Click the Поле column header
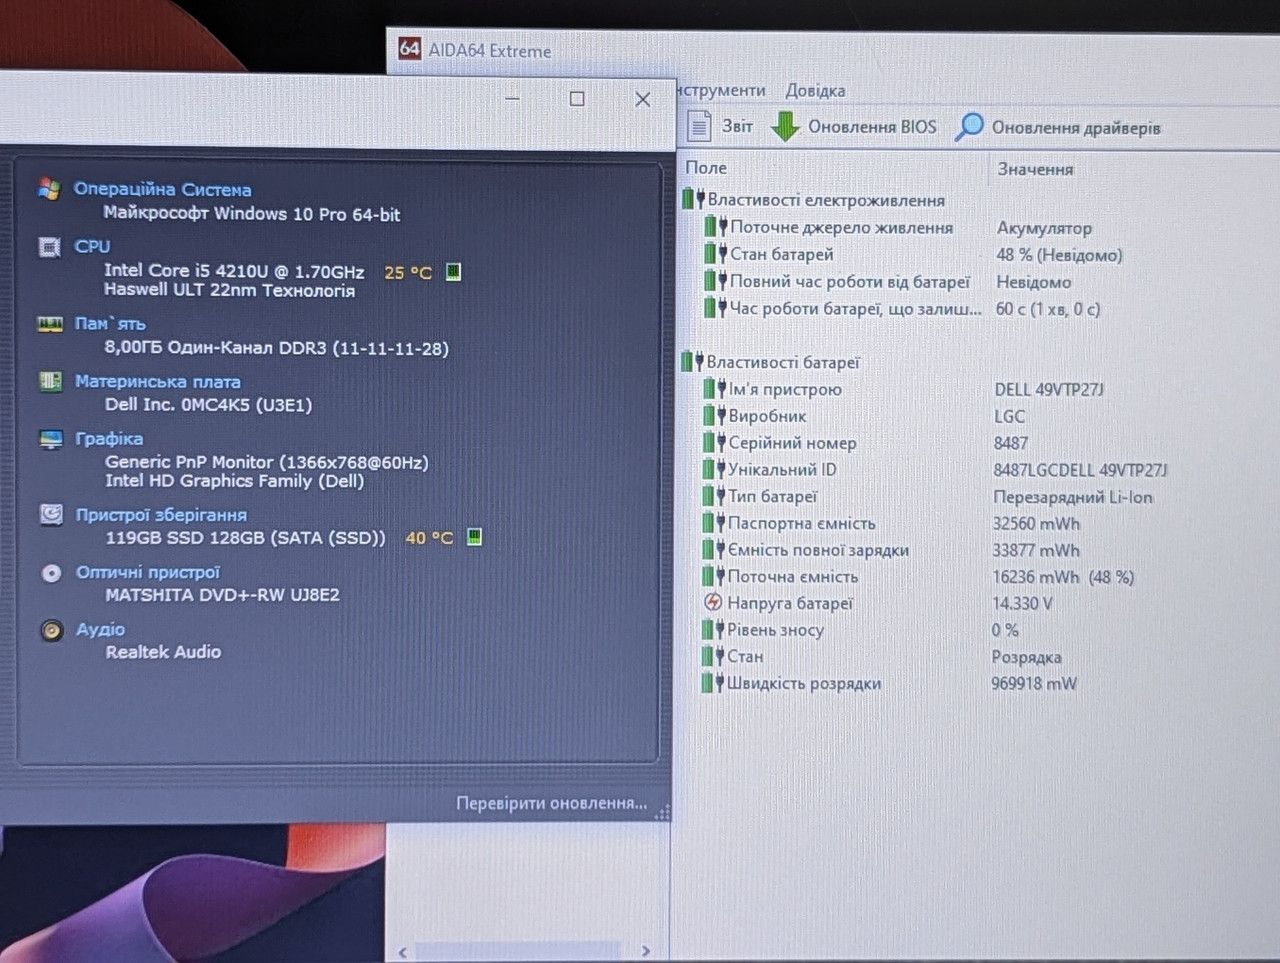 pyautogui.click(x=706, y=168)
